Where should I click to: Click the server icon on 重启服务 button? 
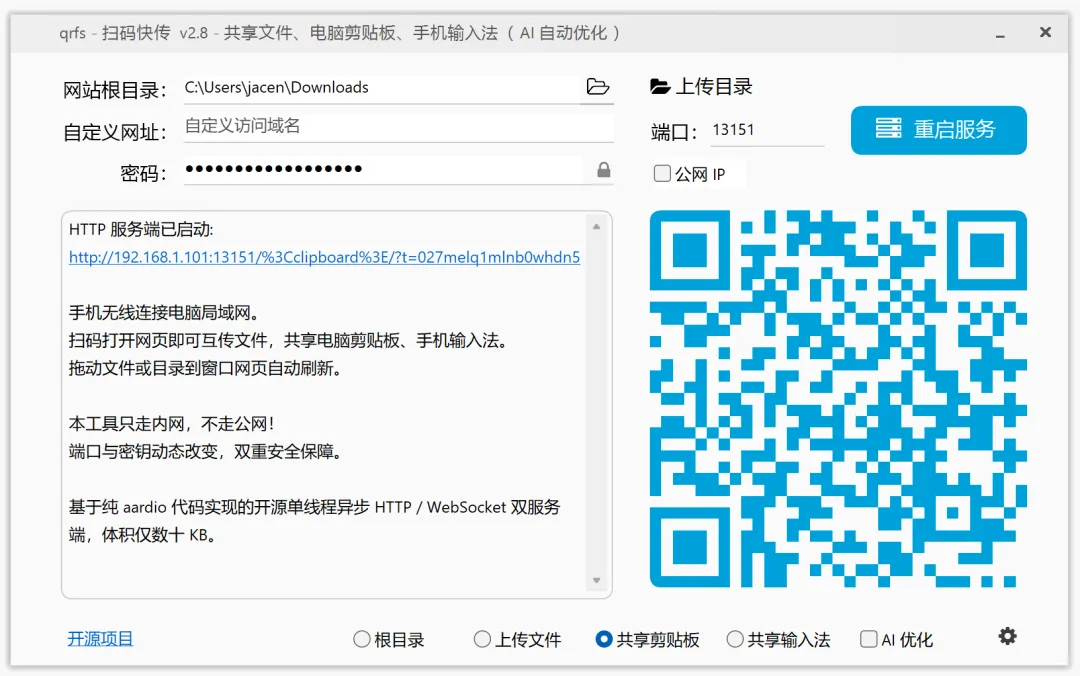888,128
